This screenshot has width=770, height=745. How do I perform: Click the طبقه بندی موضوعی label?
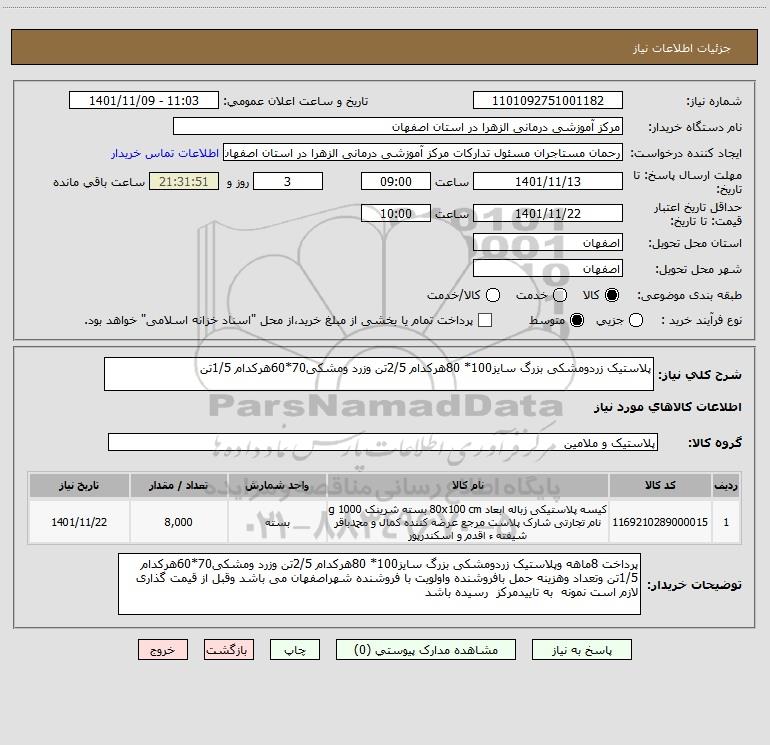(689, 295)
